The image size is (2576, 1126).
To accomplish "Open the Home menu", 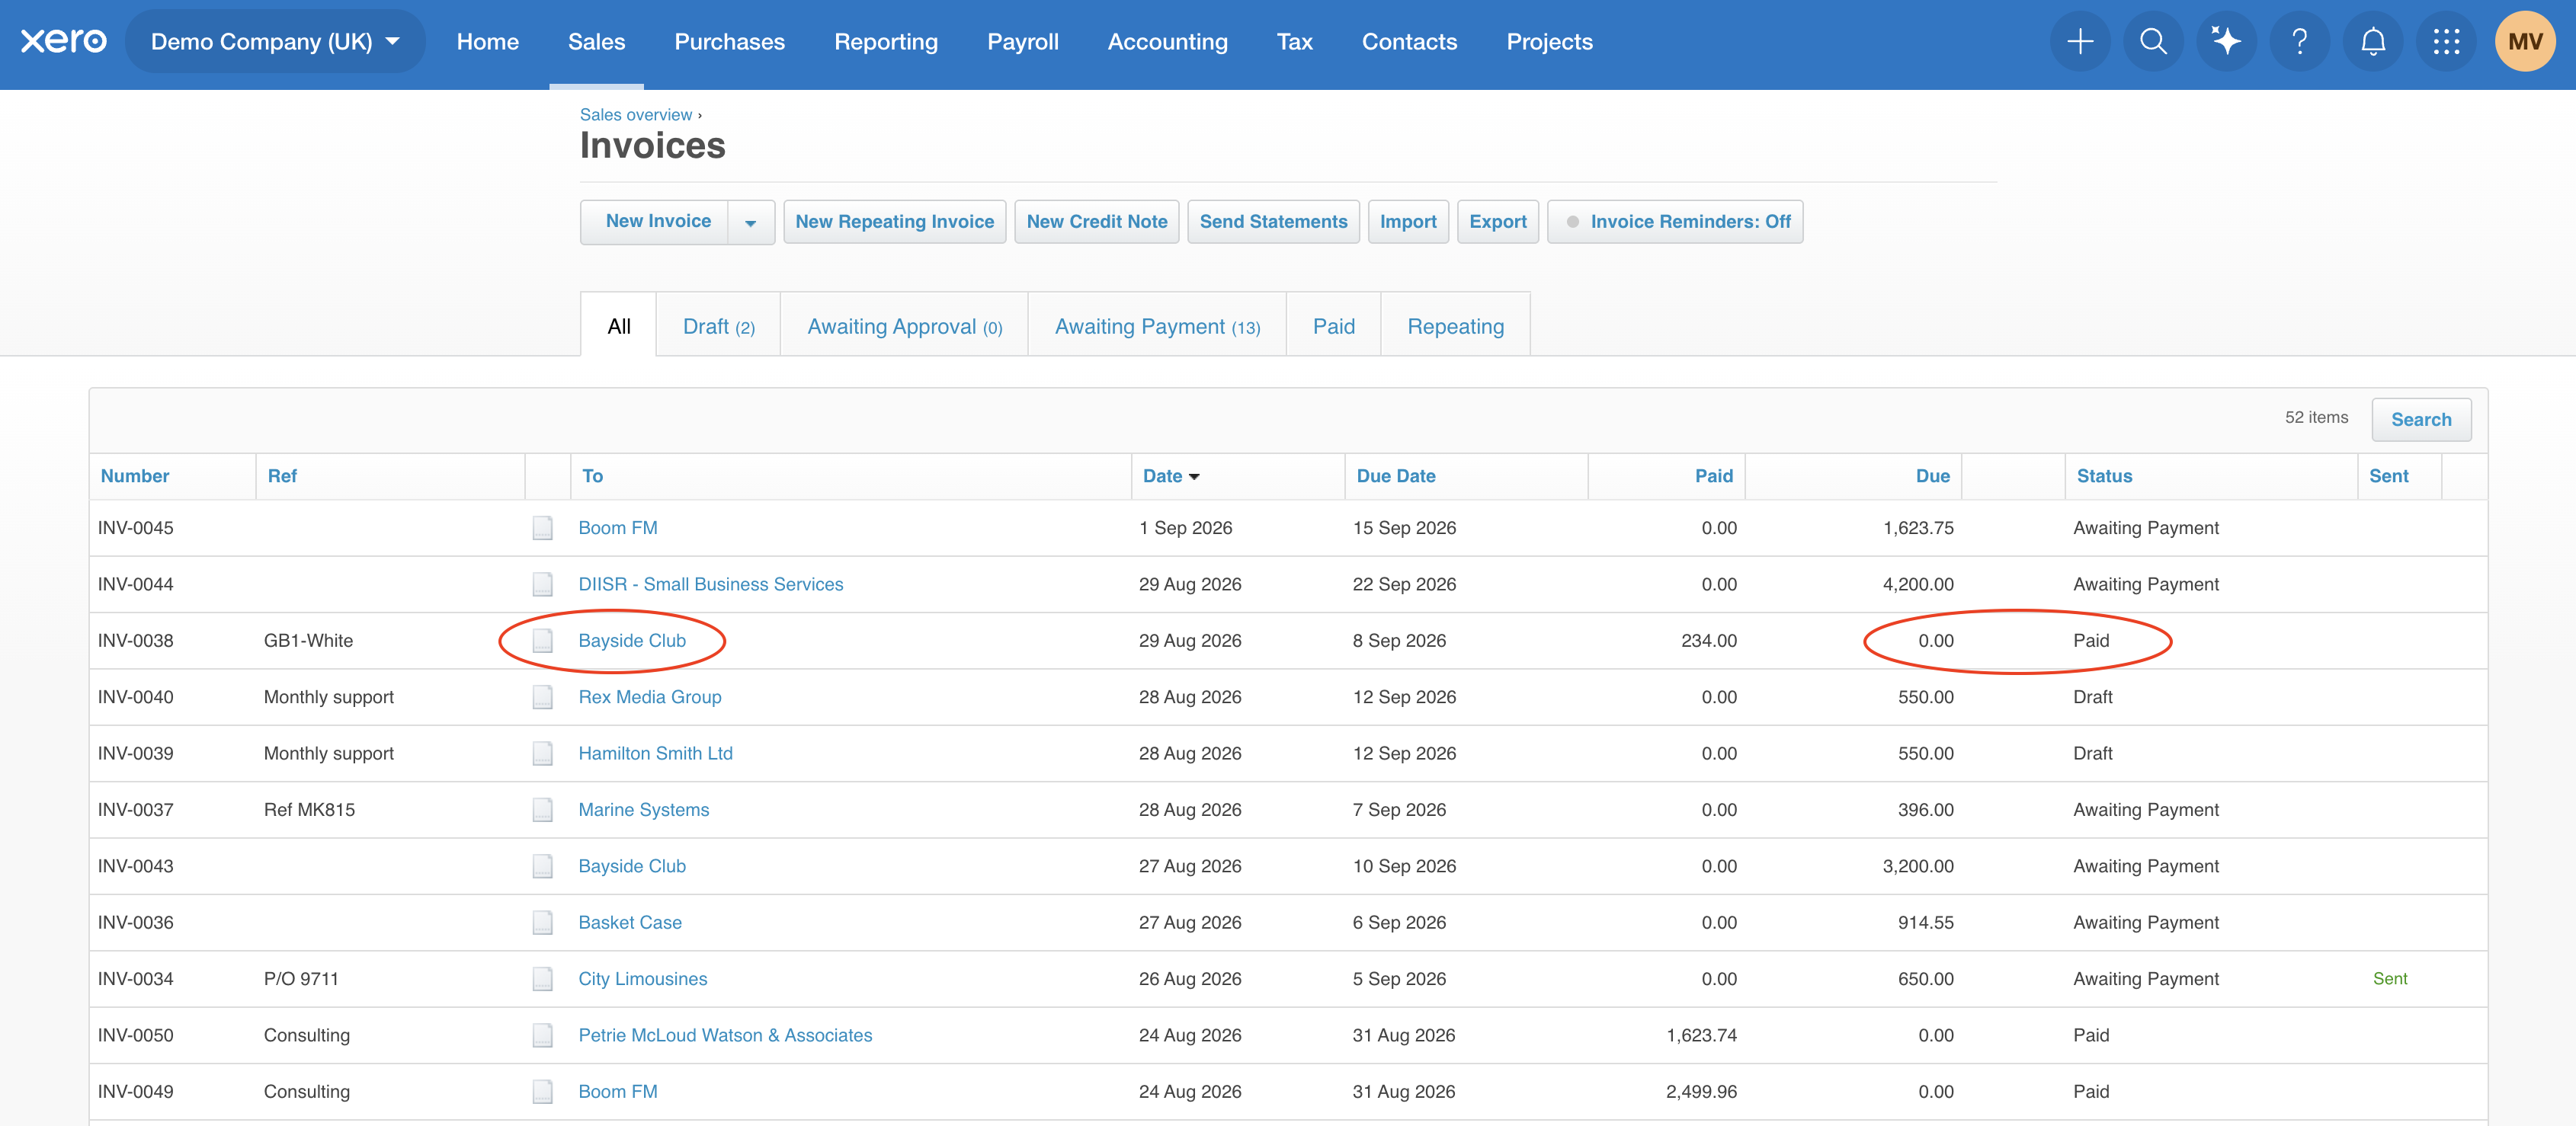I will click(488, 41).
